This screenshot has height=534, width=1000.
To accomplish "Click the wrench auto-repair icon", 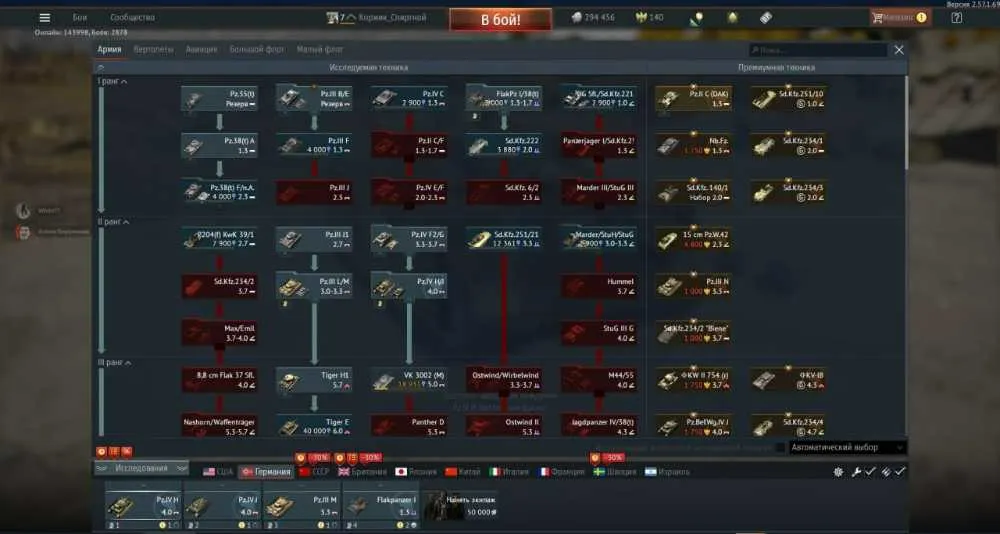I will (857, 472).
